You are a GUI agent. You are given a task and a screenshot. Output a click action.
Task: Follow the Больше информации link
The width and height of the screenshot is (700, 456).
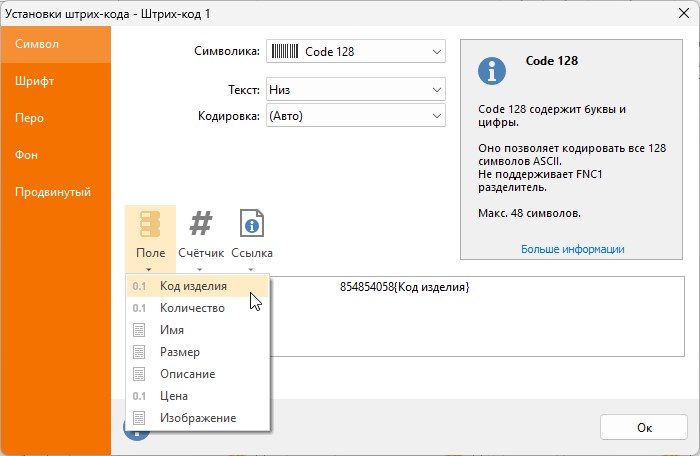tap(573, 249)
